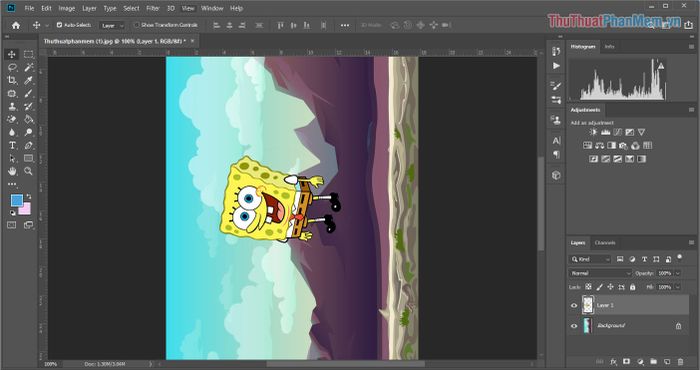Image resolution: width=700 pixels, height=370 pixels.
Task: Open the File menu
Action: coord(29,8)
